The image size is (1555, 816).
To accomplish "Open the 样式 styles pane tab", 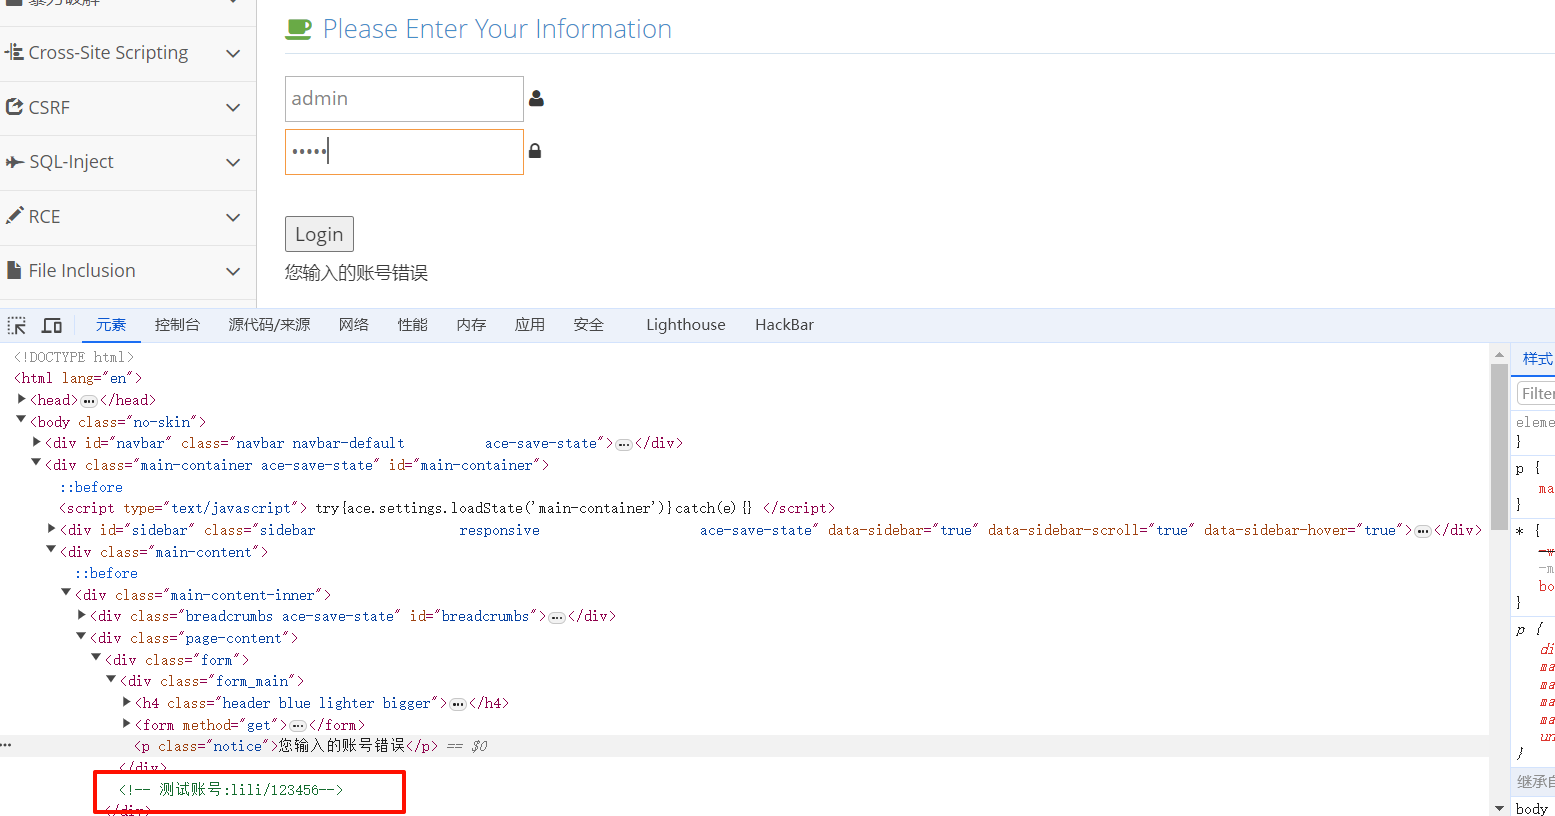I will (1537, 359).
